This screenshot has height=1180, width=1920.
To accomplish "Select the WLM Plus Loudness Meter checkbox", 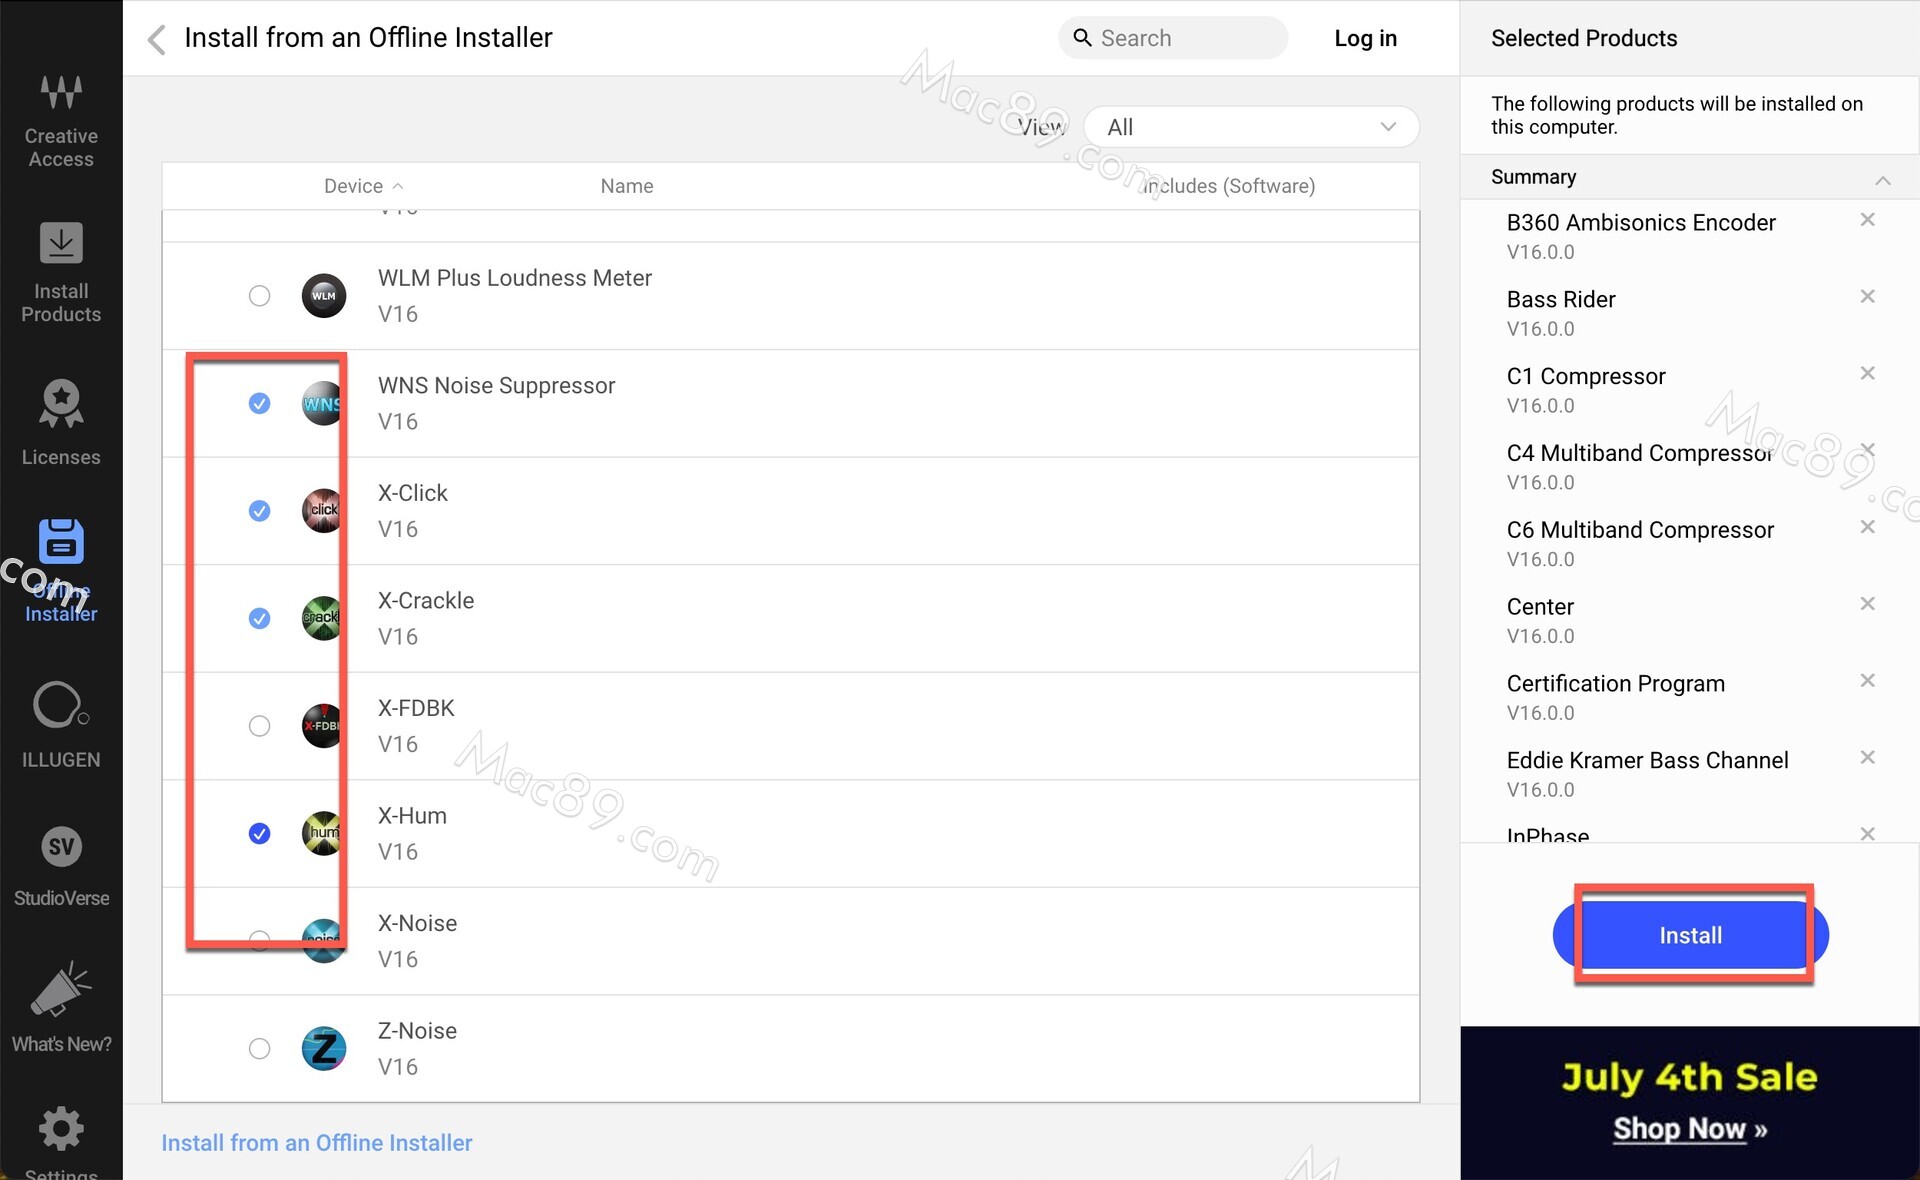I will coord(259,296).
